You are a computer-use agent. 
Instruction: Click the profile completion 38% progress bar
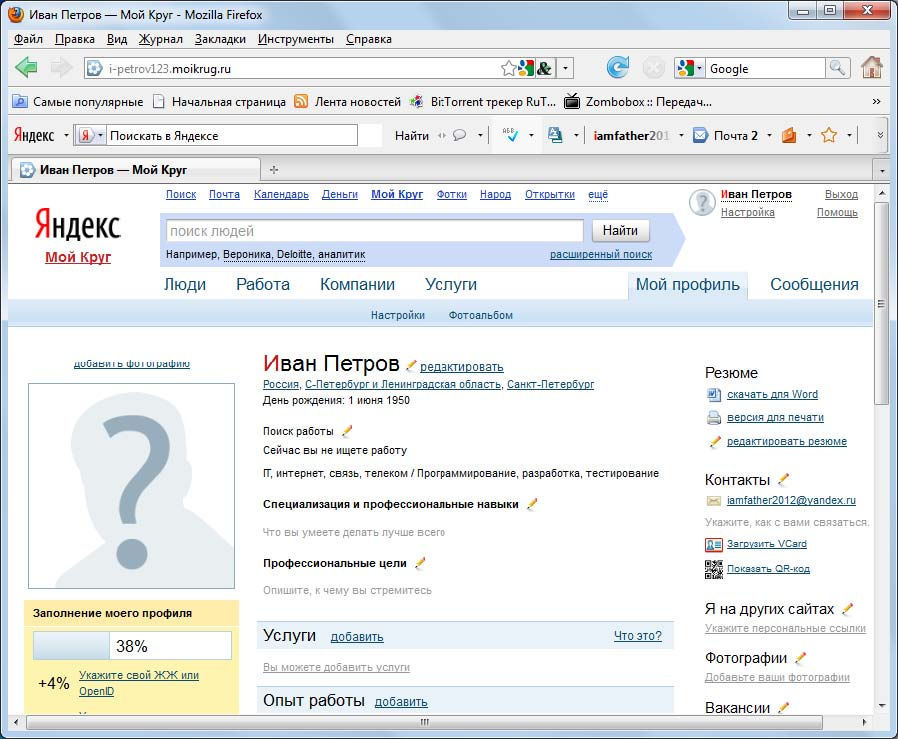tap(132, 645)
